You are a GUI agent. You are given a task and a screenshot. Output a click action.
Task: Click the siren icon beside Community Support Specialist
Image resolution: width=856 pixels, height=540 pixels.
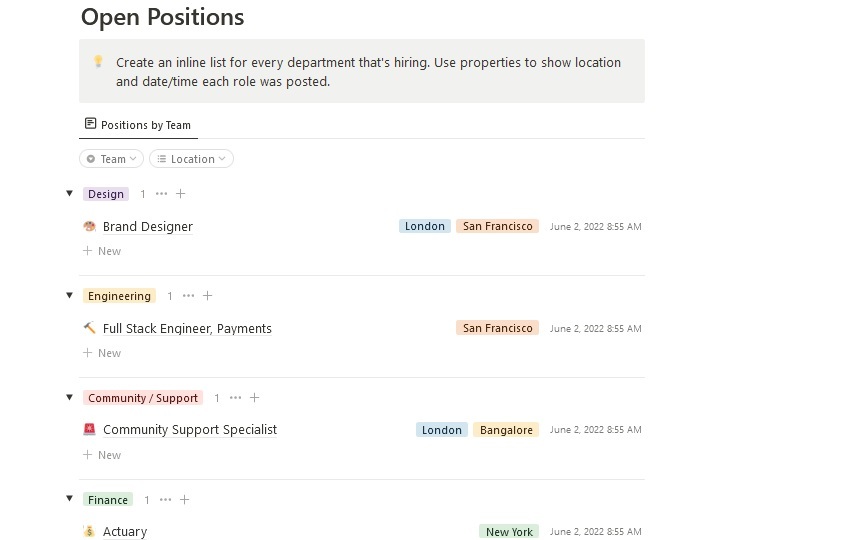[x=89, y=430]
